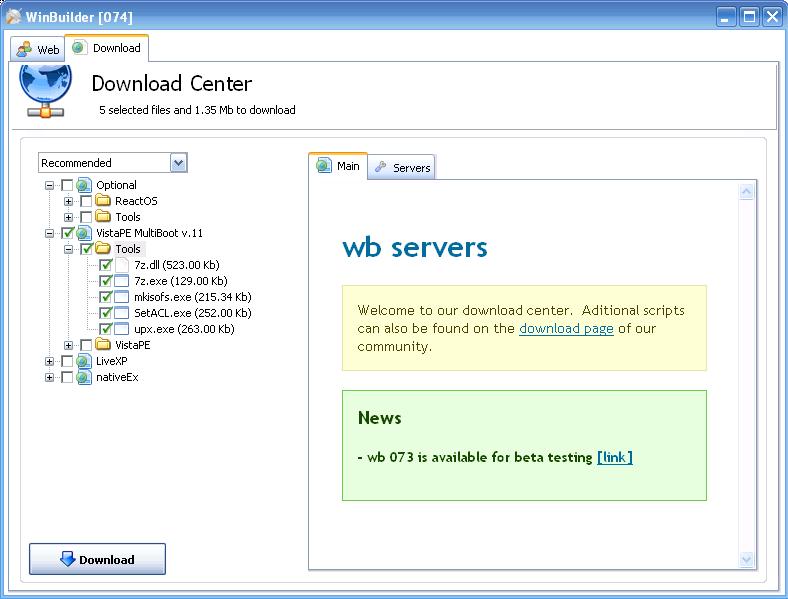Maximize the WinBuilder window
This screenshot has width=788, height=599.
point(749,17)
